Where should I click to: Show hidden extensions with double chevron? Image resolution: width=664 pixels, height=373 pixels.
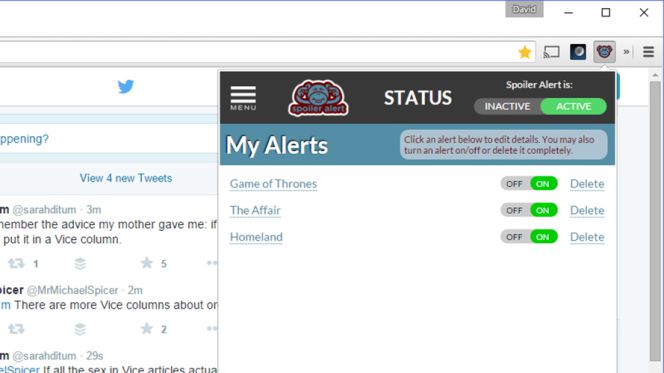click(x=626, y=52)
